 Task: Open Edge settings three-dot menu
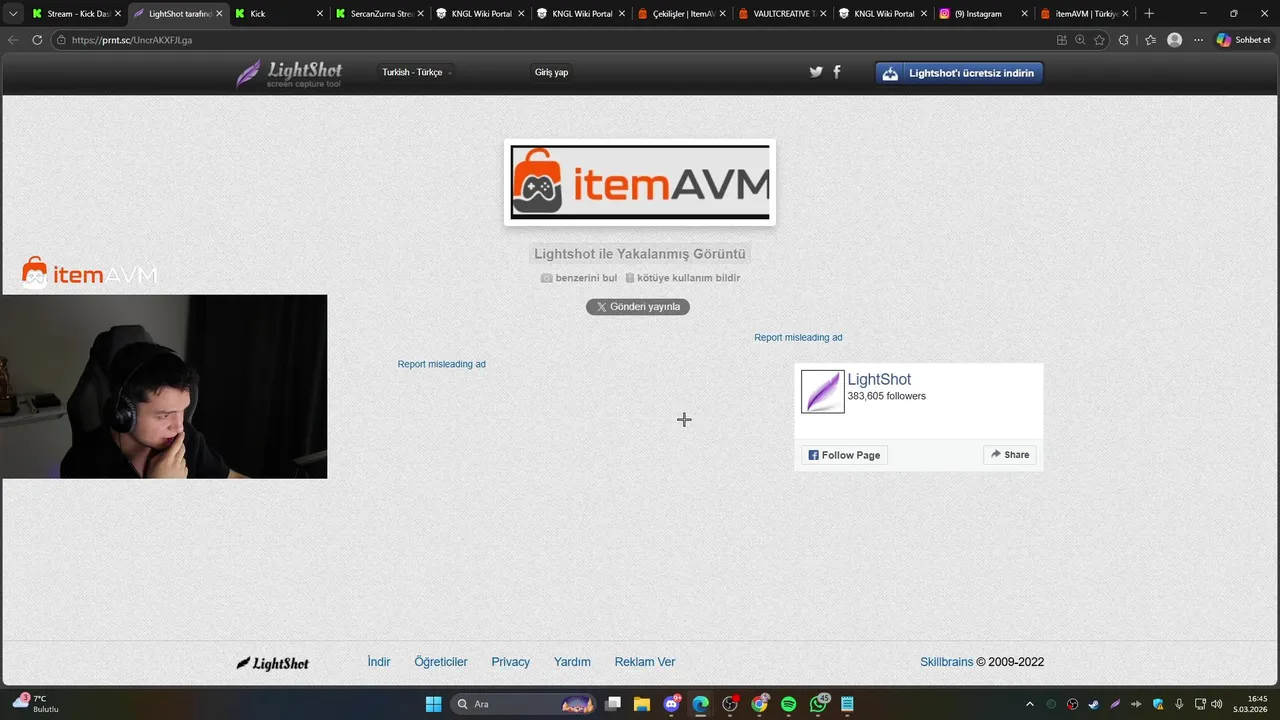pos(1198,40)
